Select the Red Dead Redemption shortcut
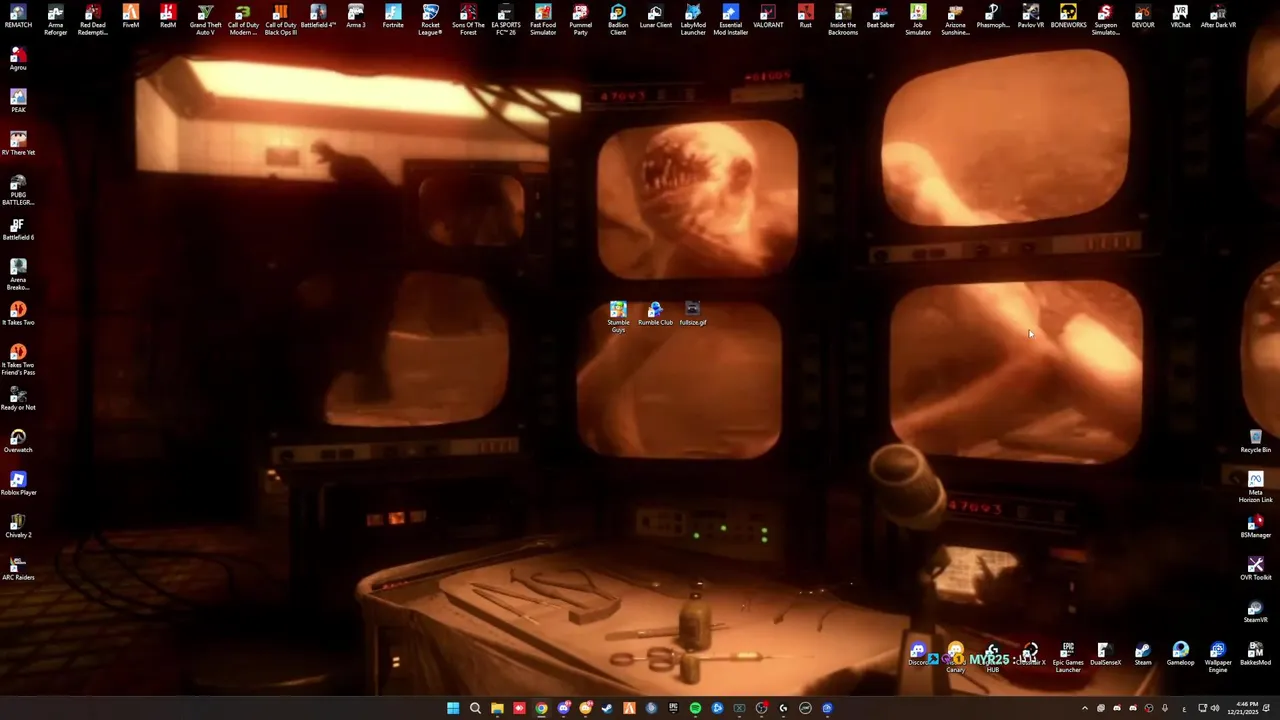The width and height of the screenshot is (1280, 720). point(92,19)
